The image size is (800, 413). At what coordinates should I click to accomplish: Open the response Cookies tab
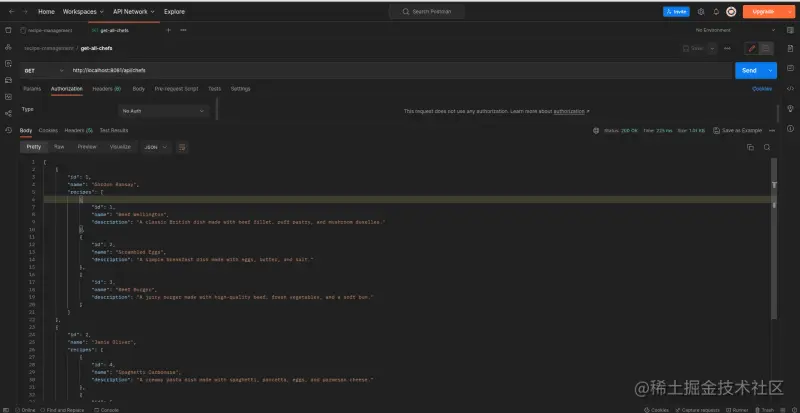(x=48, y=131)
